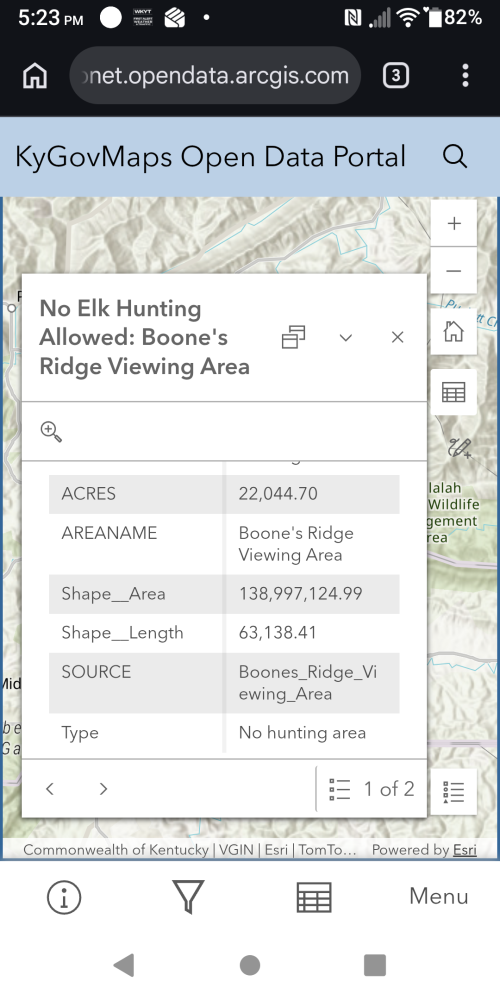
Task: Open the map attribute table widget
Action: click(x=453, y=392)
